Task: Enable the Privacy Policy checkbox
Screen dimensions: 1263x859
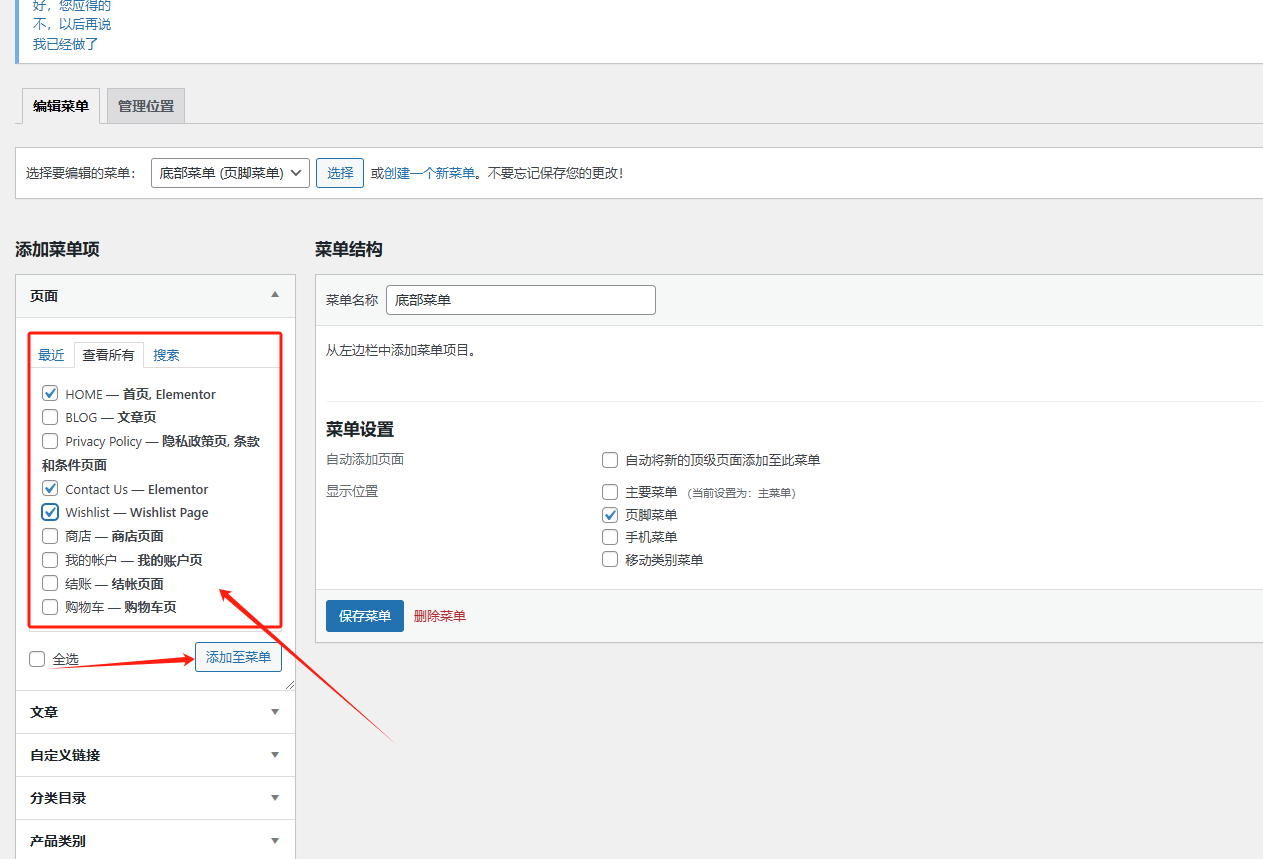Action: click(50, 440)
